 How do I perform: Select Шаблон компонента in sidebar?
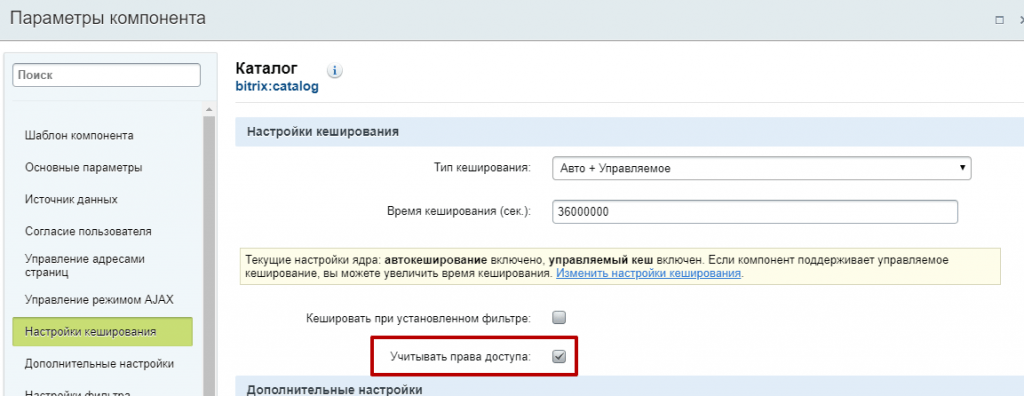[79, 135]
